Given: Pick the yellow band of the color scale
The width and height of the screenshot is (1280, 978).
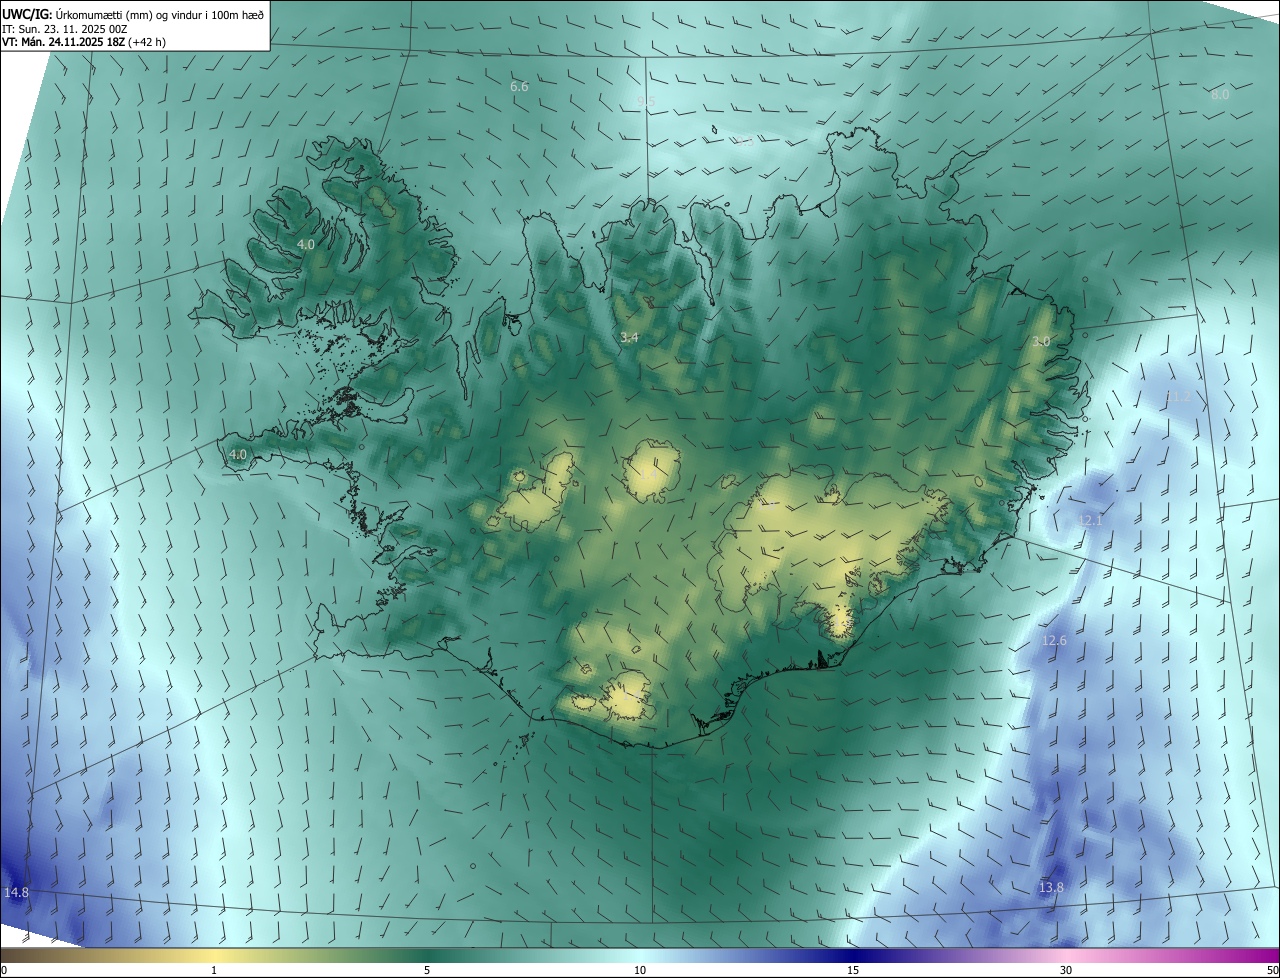Looking at the screenshot, I should click(214, 955).
